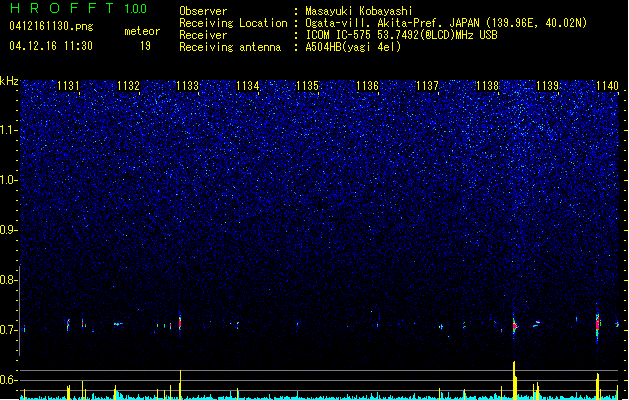Click the 'Observer' field label

(203, 11)
